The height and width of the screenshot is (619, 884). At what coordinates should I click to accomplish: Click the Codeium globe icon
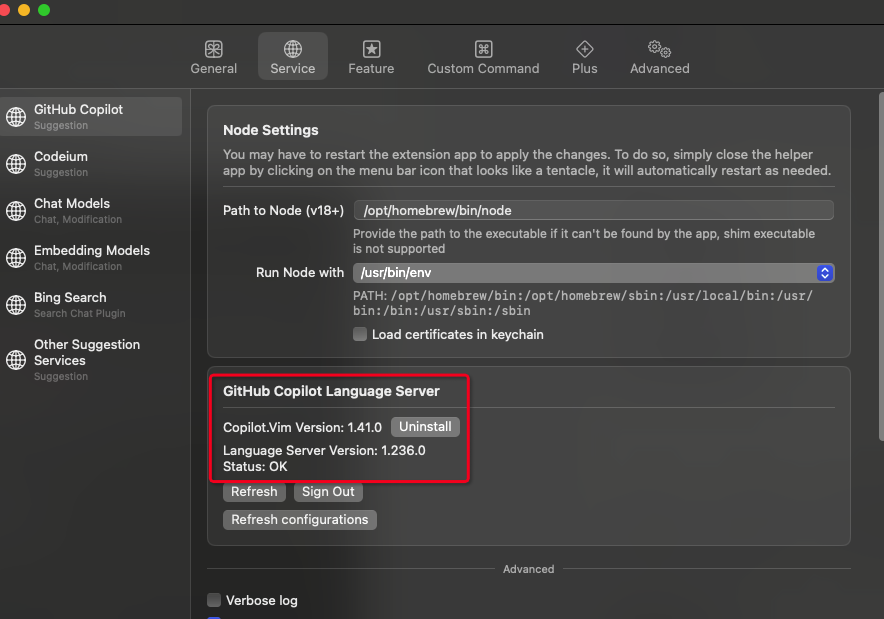point(16,163)
